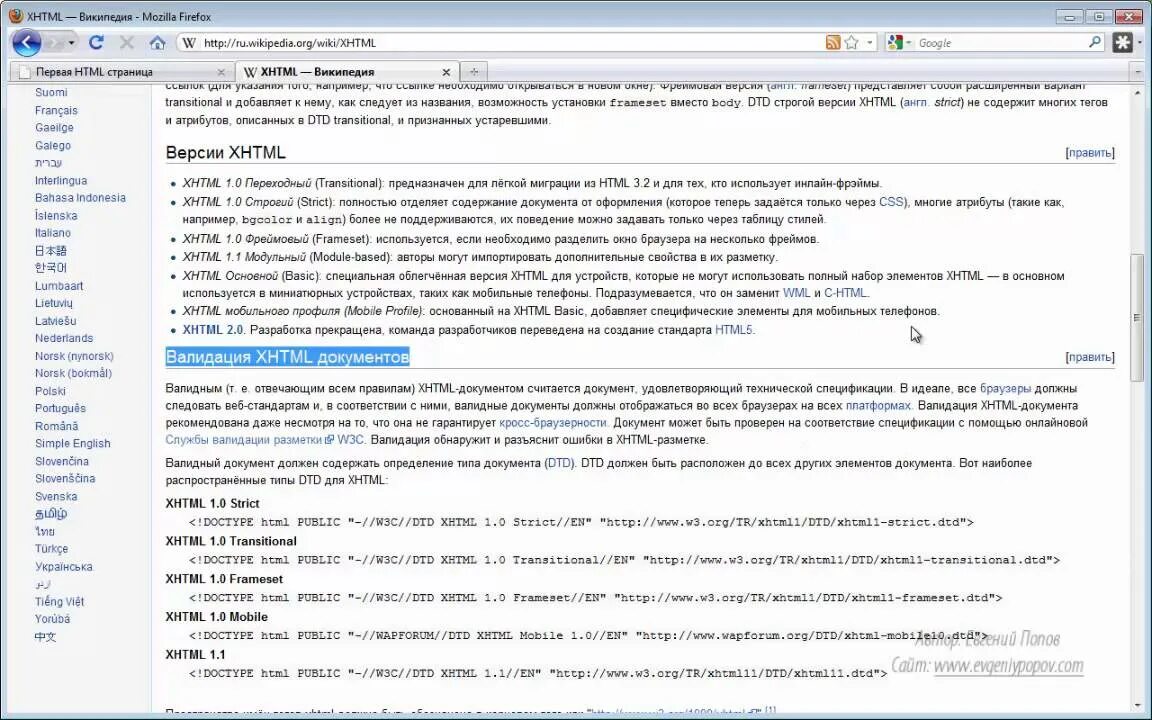
Task: Bookmark this page with the star icon
Action: pyautogui.click(x=852, y=43)
